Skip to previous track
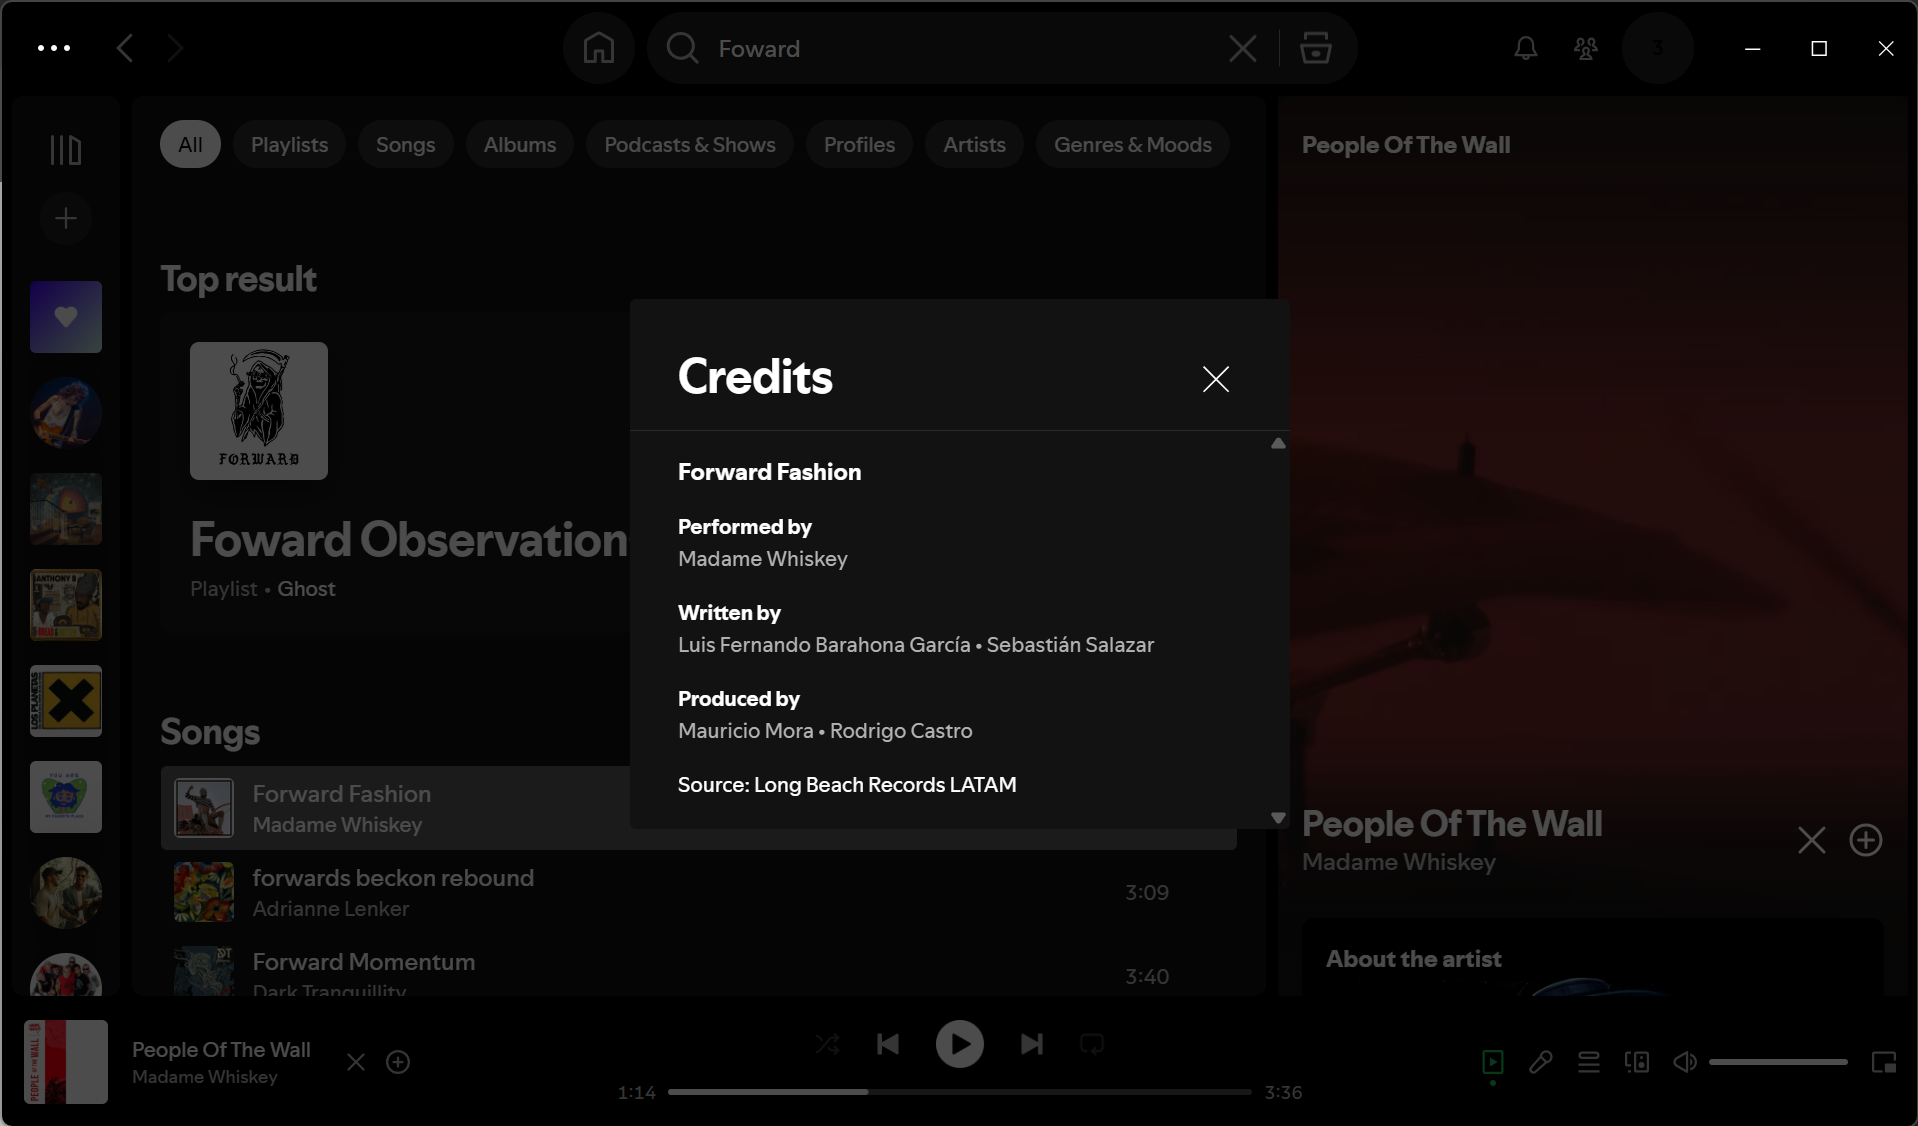Image resolution: width=1918 pixels, height=1126 pixels. 888,1044
